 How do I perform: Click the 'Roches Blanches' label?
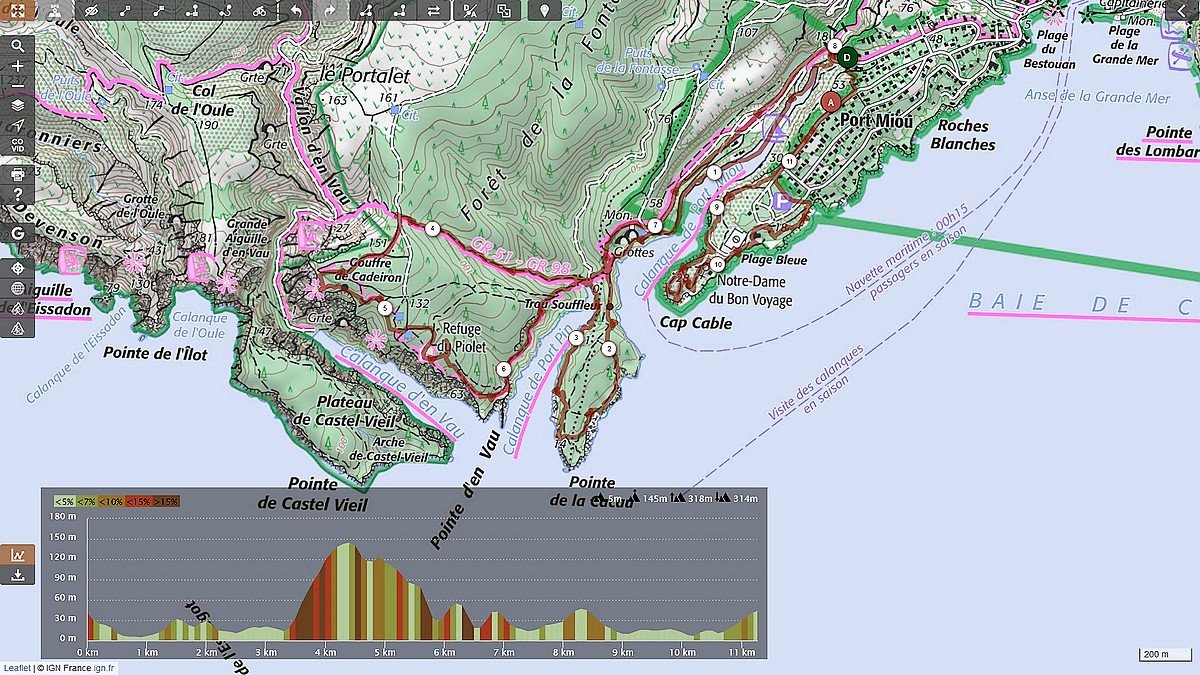pos(963,135)
